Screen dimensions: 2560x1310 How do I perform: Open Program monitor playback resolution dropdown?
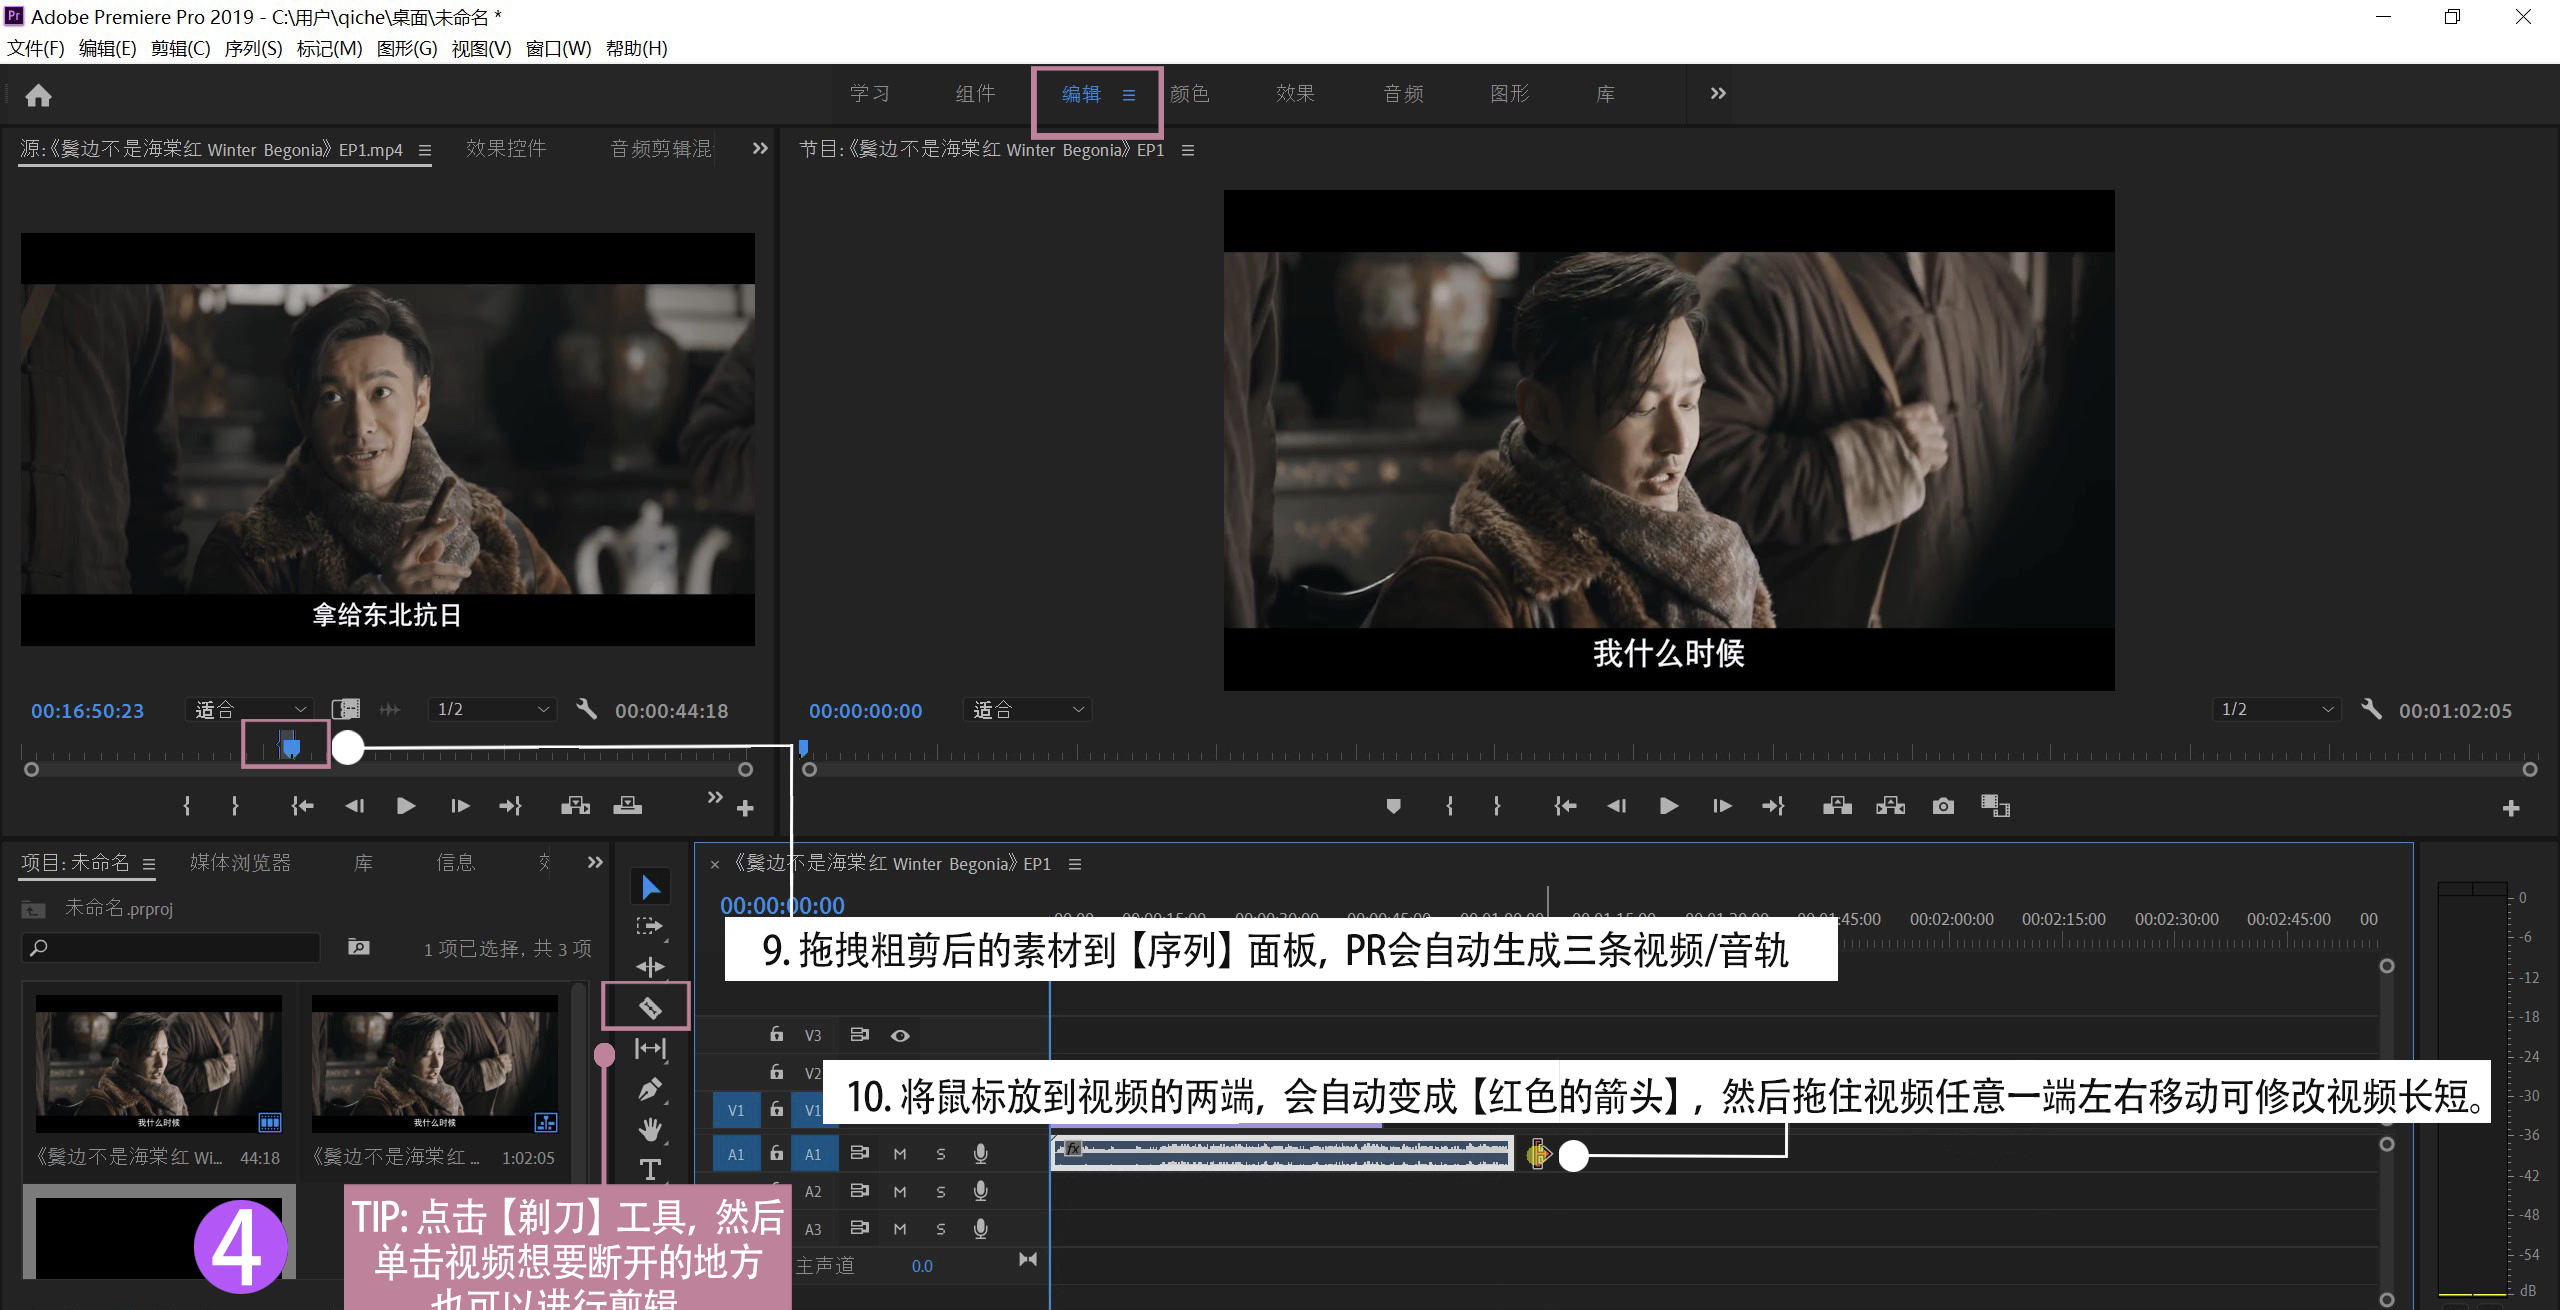(x=2277, y=709)
